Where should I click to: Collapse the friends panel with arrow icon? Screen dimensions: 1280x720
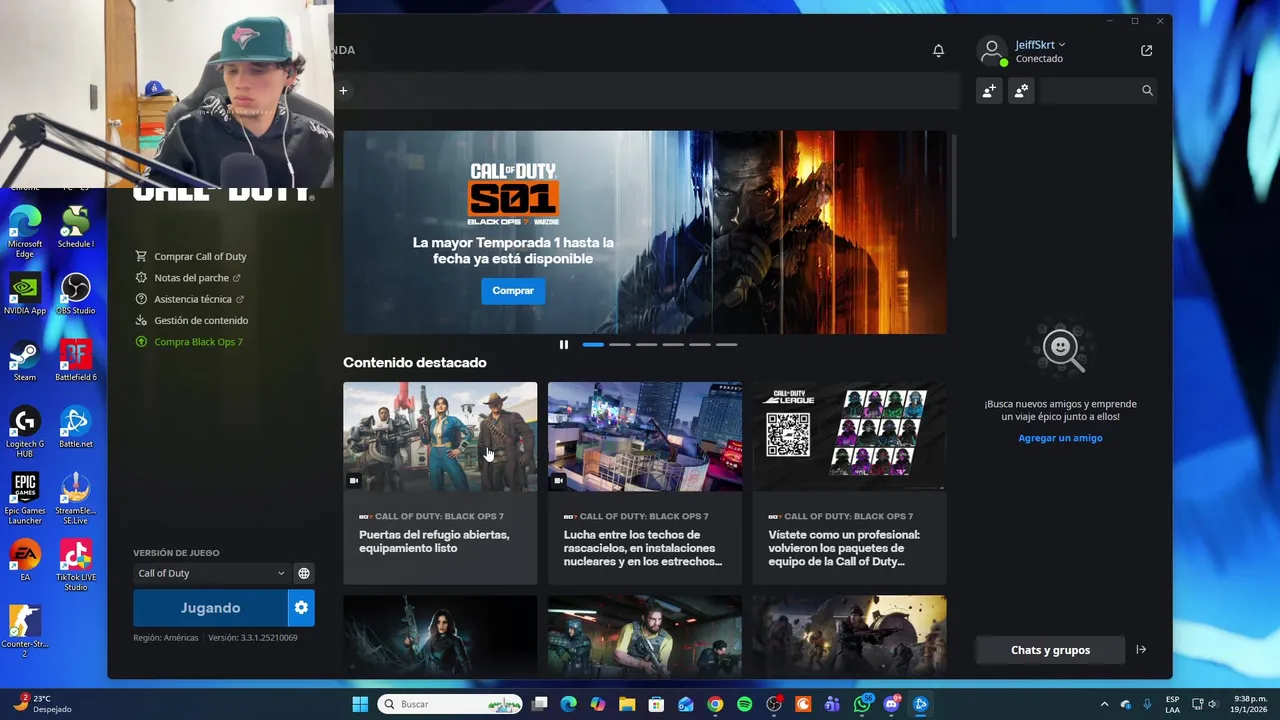click(1141, 650)
